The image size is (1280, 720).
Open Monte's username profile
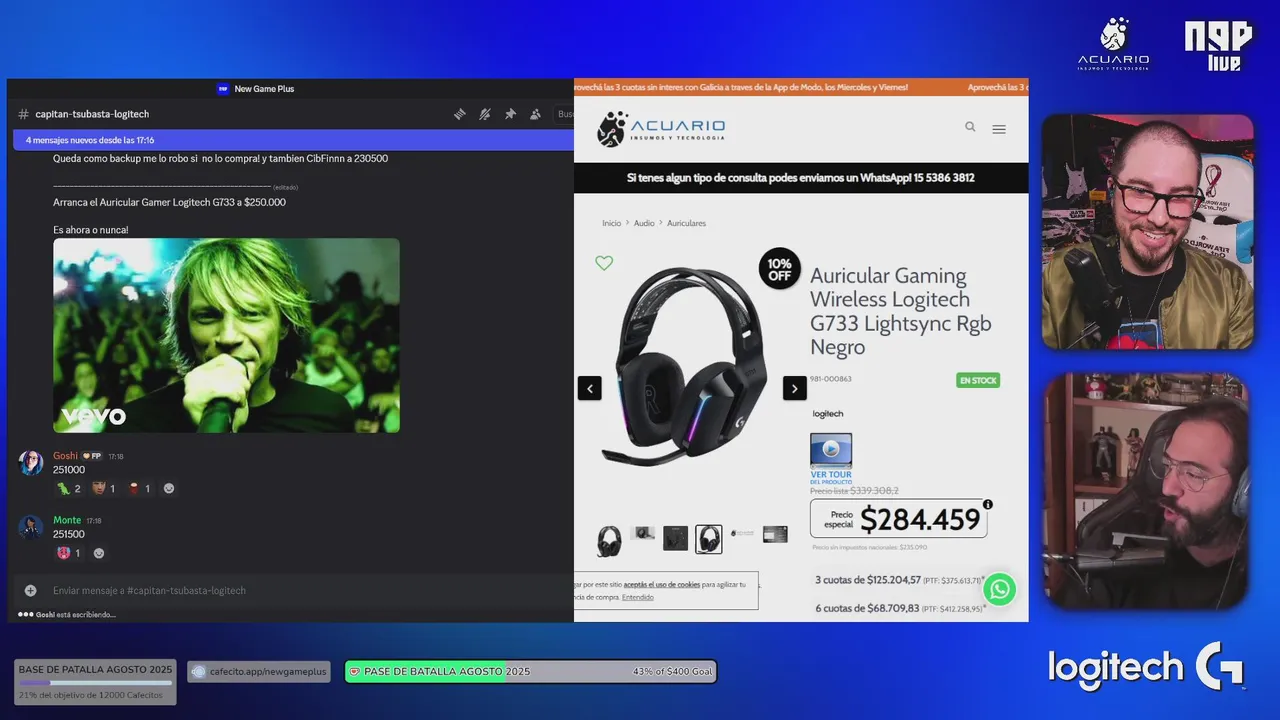67,520
